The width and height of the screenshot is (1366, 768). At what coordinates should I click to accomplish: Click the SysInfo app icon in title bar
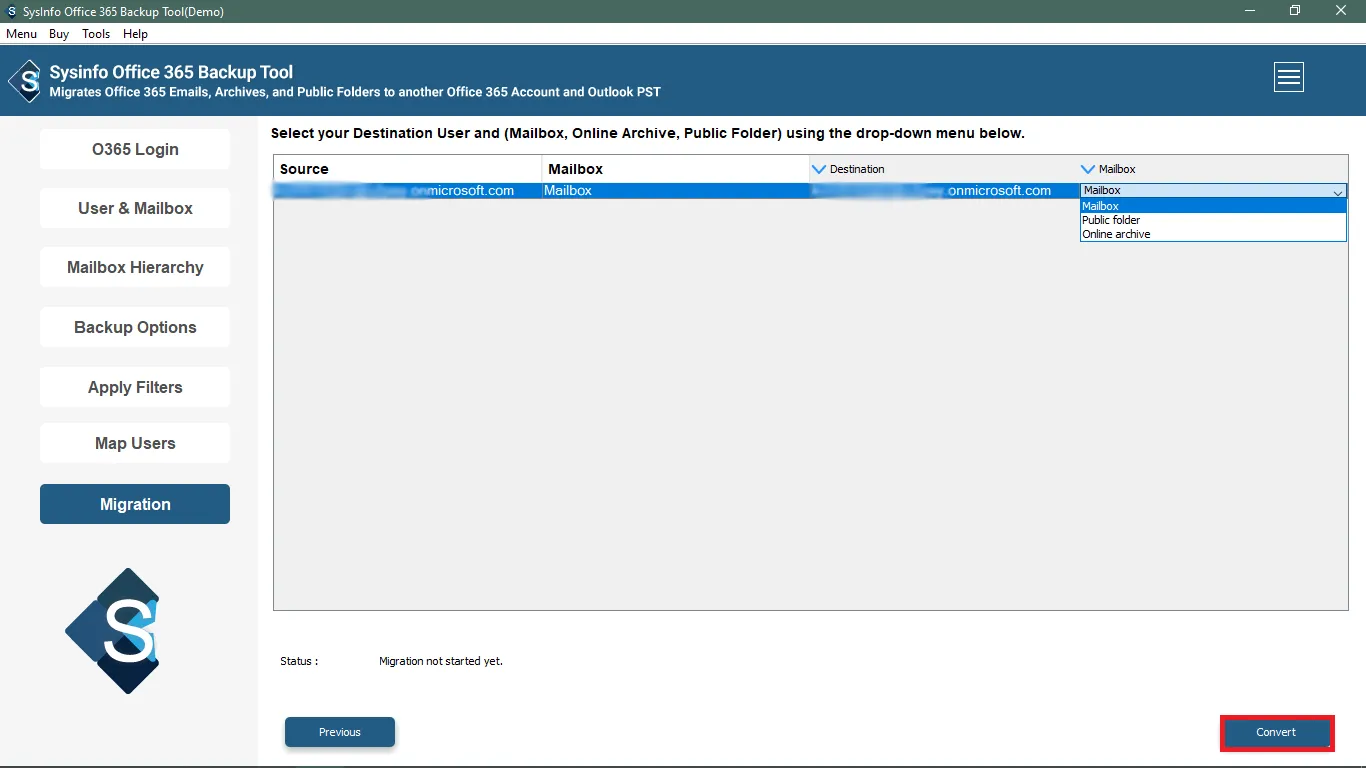point(11,12)
